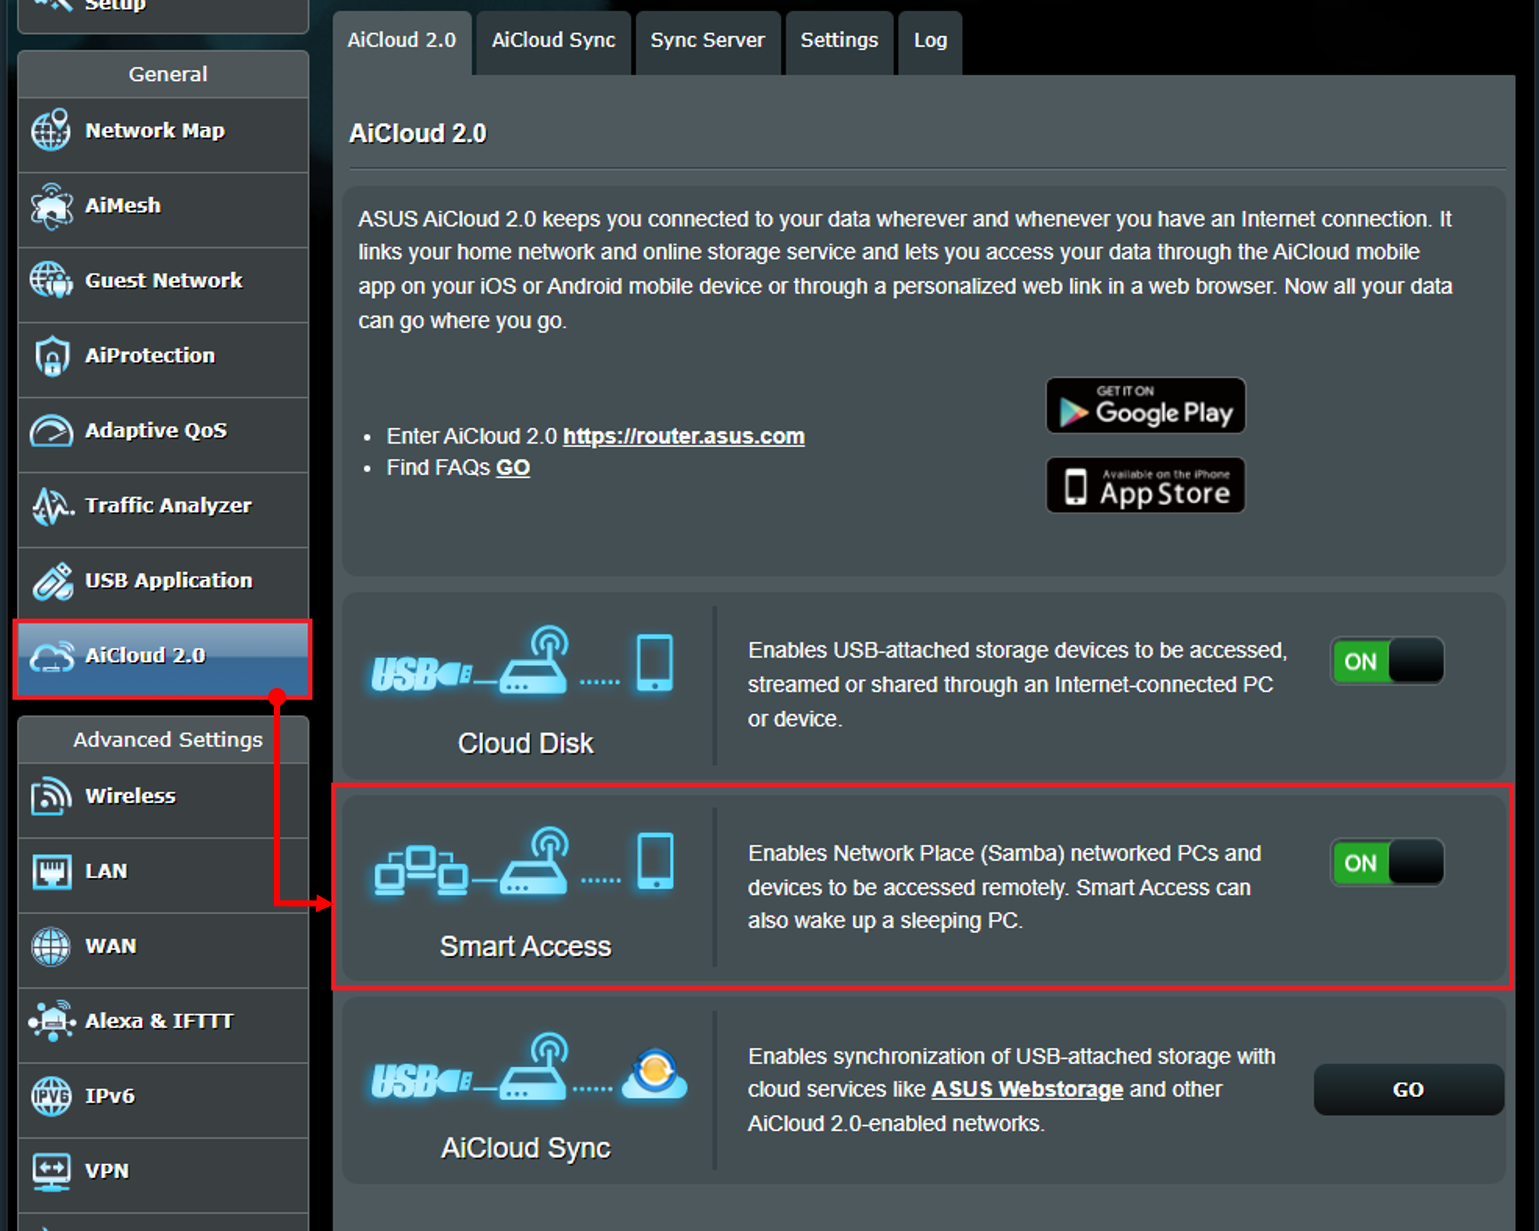Select LAN menu label
Viewport: 1539px width, 1231px height.
[x=106, y=871]
